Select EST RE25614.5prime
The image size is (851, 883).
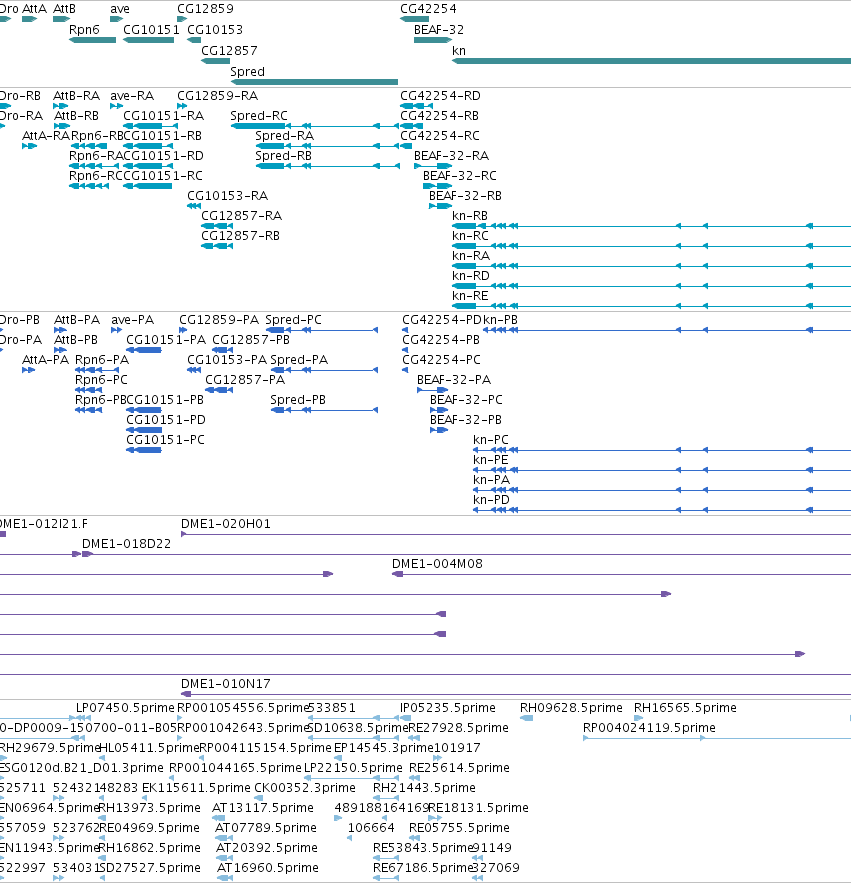pos(459,768)
